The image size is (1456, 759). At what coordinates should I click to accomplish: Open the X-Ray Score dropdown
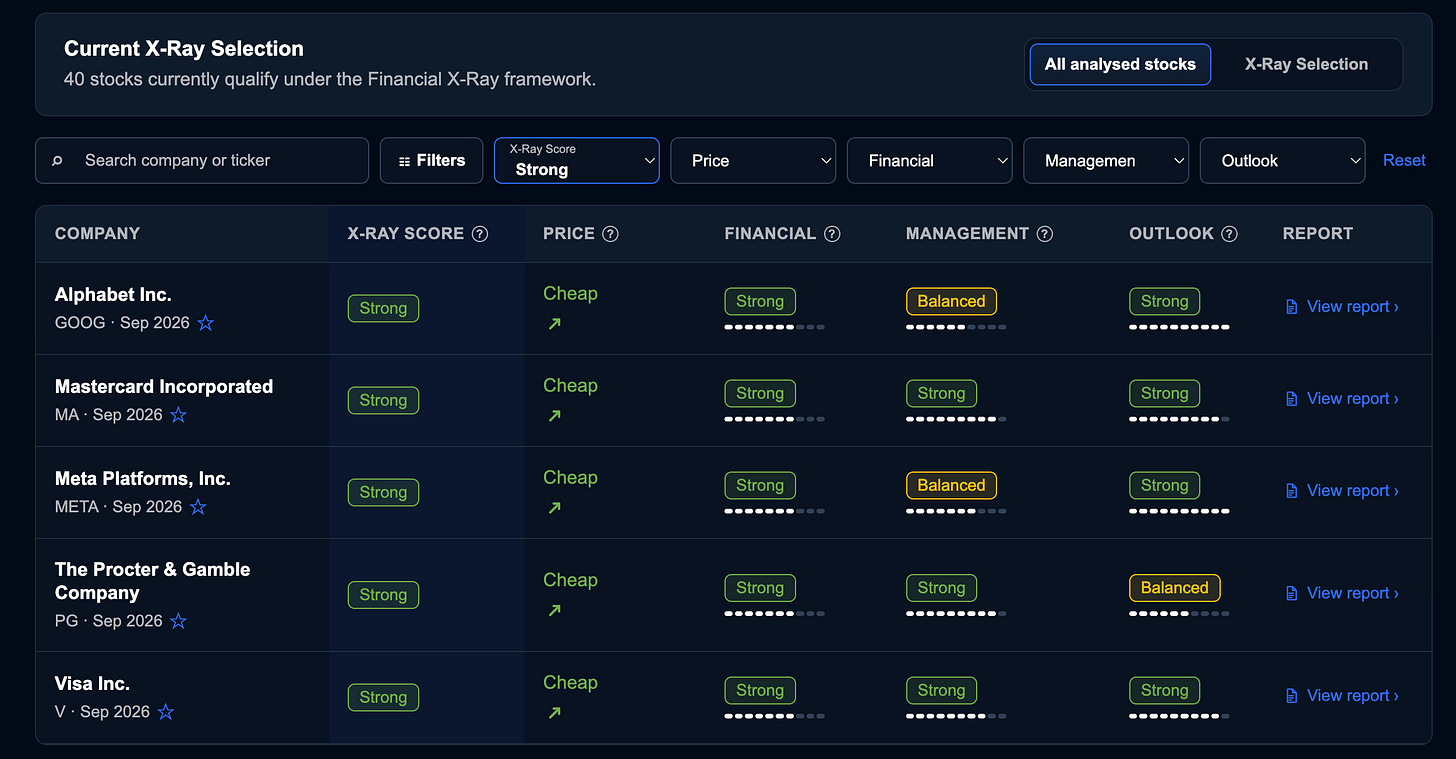pos(577,160)
